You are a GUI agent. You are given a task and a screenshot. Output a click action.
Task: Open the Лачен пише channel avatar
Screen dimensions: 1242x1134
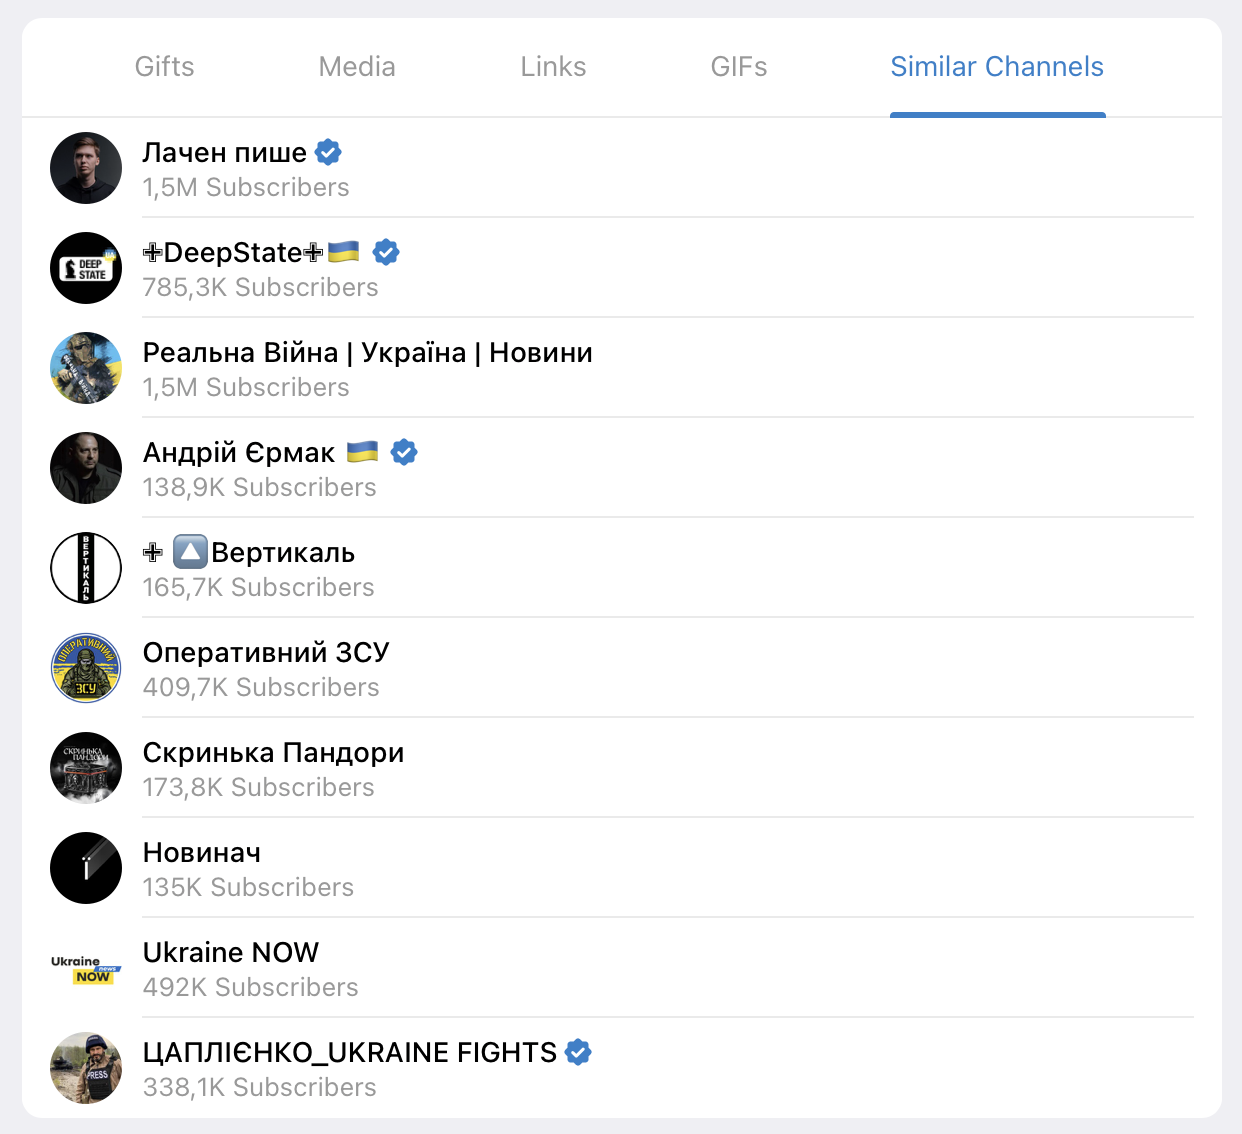86,168
